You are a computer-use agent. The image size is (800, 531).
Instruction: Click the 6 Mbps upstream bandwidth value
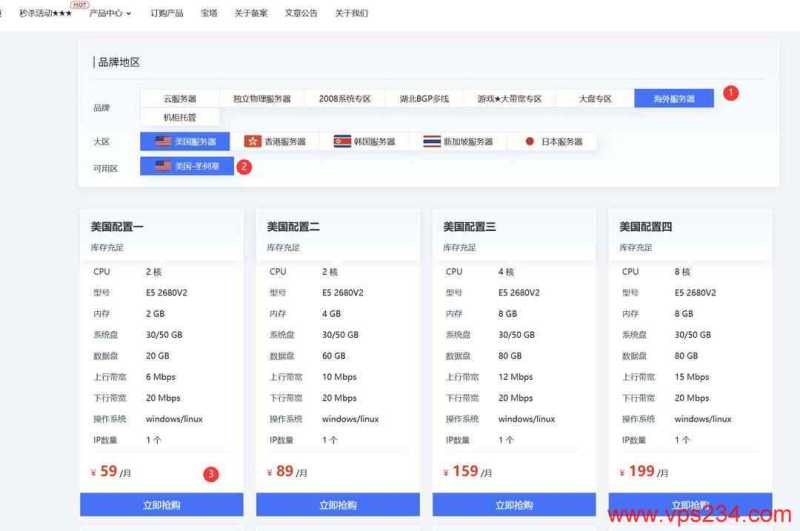[161, 377]
